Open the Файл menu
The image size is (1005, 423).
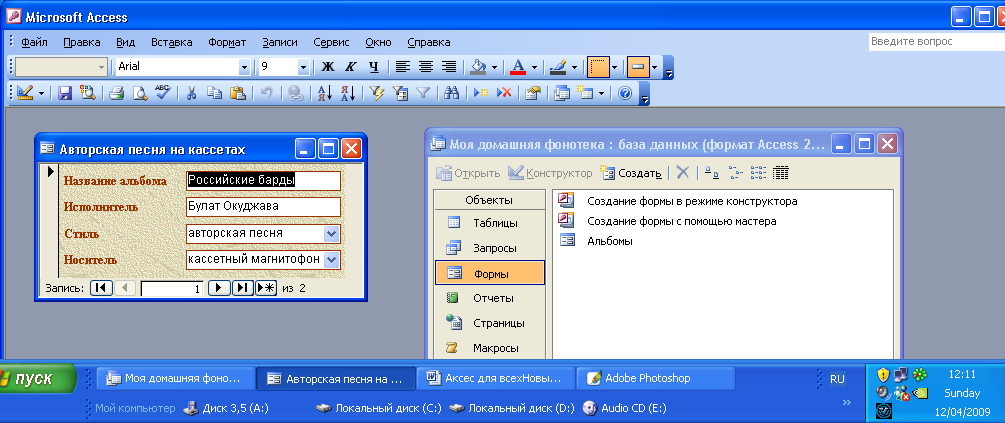click(x=35, y=42)
